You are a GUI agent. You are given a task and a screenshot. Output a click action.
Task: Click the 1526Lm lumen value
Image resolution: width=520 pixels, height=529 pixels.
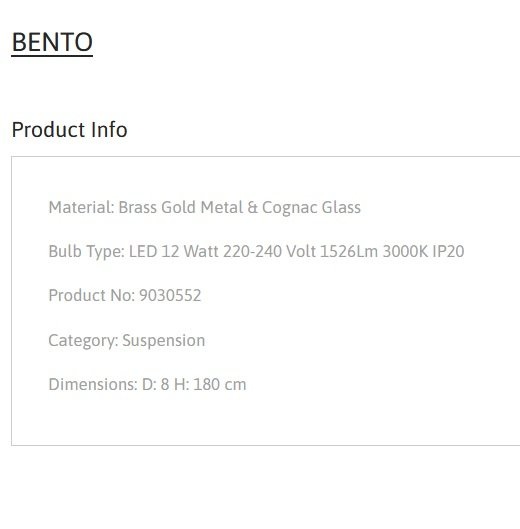(x=349, y=251)
